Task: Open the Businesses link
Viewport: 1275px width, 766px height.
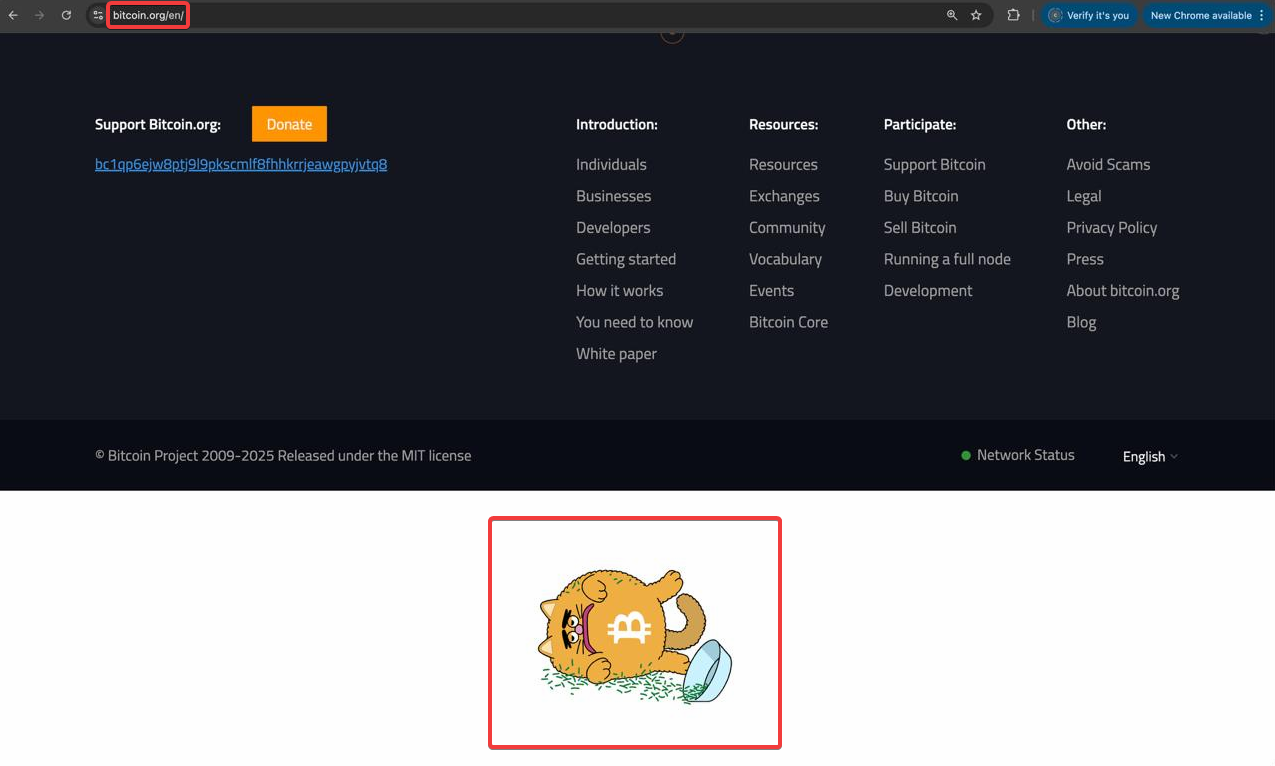Action: pyautogui.click(x=613, y=196)
